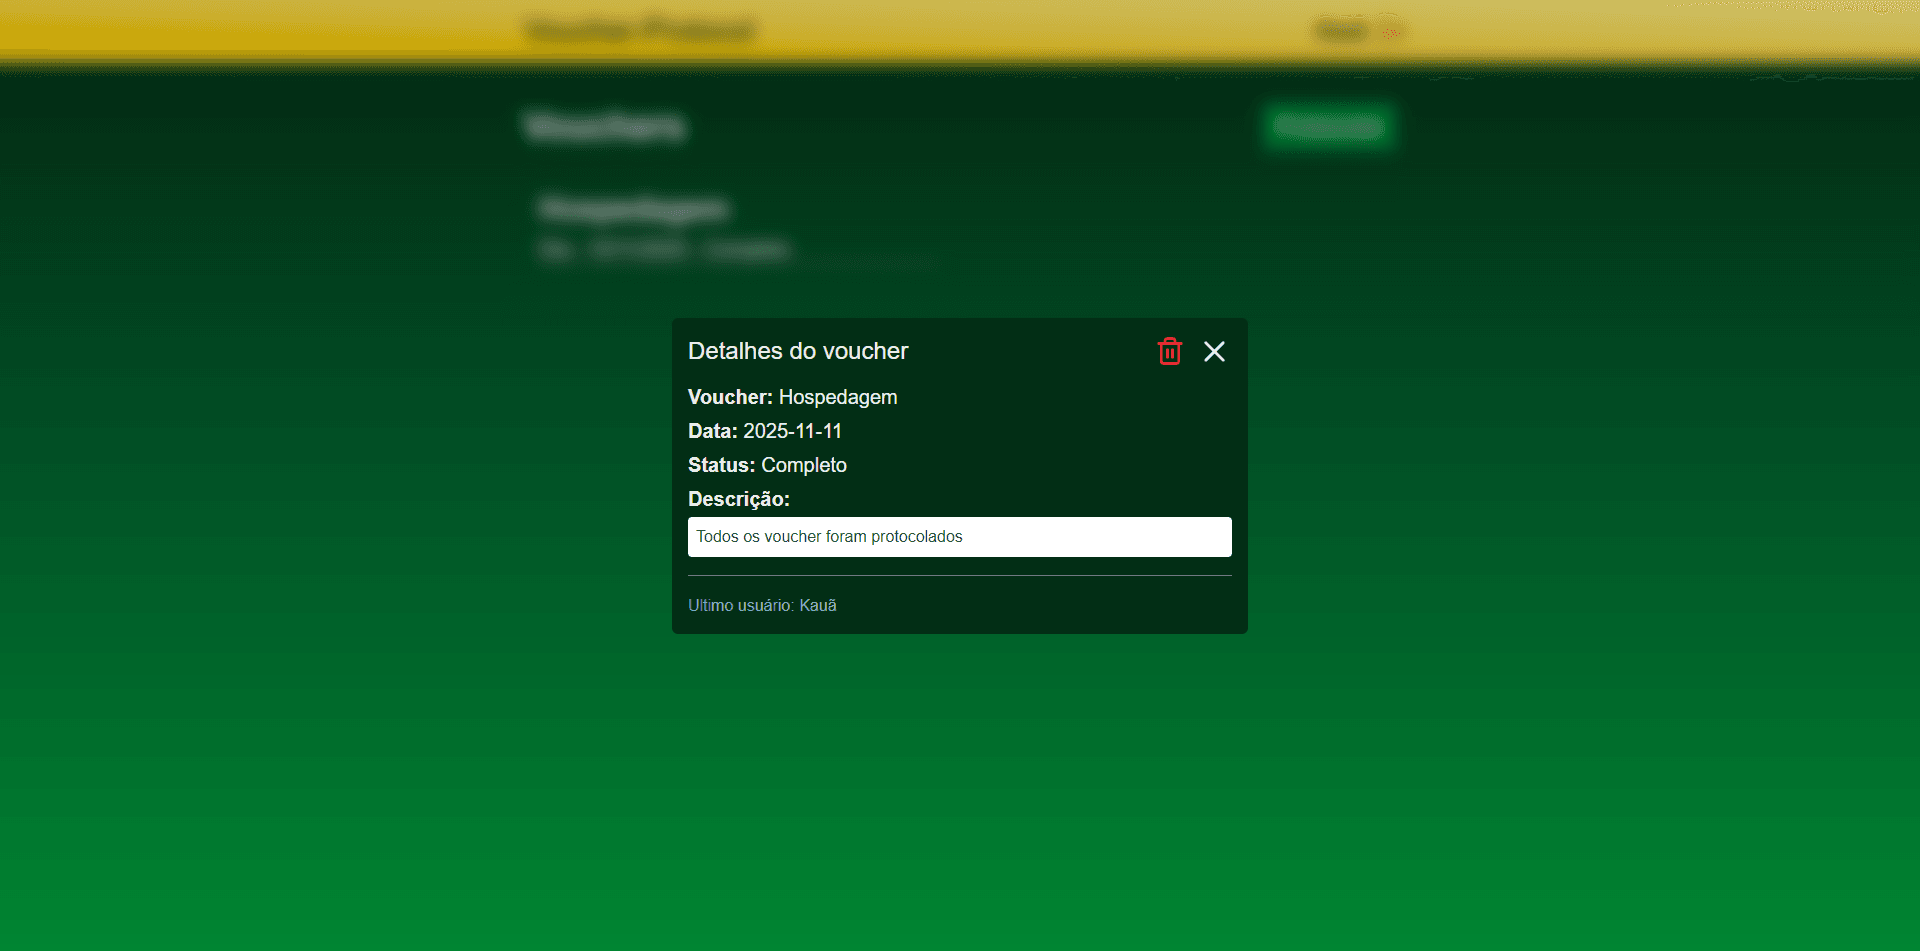Click the blurred username in the header
The image size is (1920, 951).
click(x=1341, y=32)
